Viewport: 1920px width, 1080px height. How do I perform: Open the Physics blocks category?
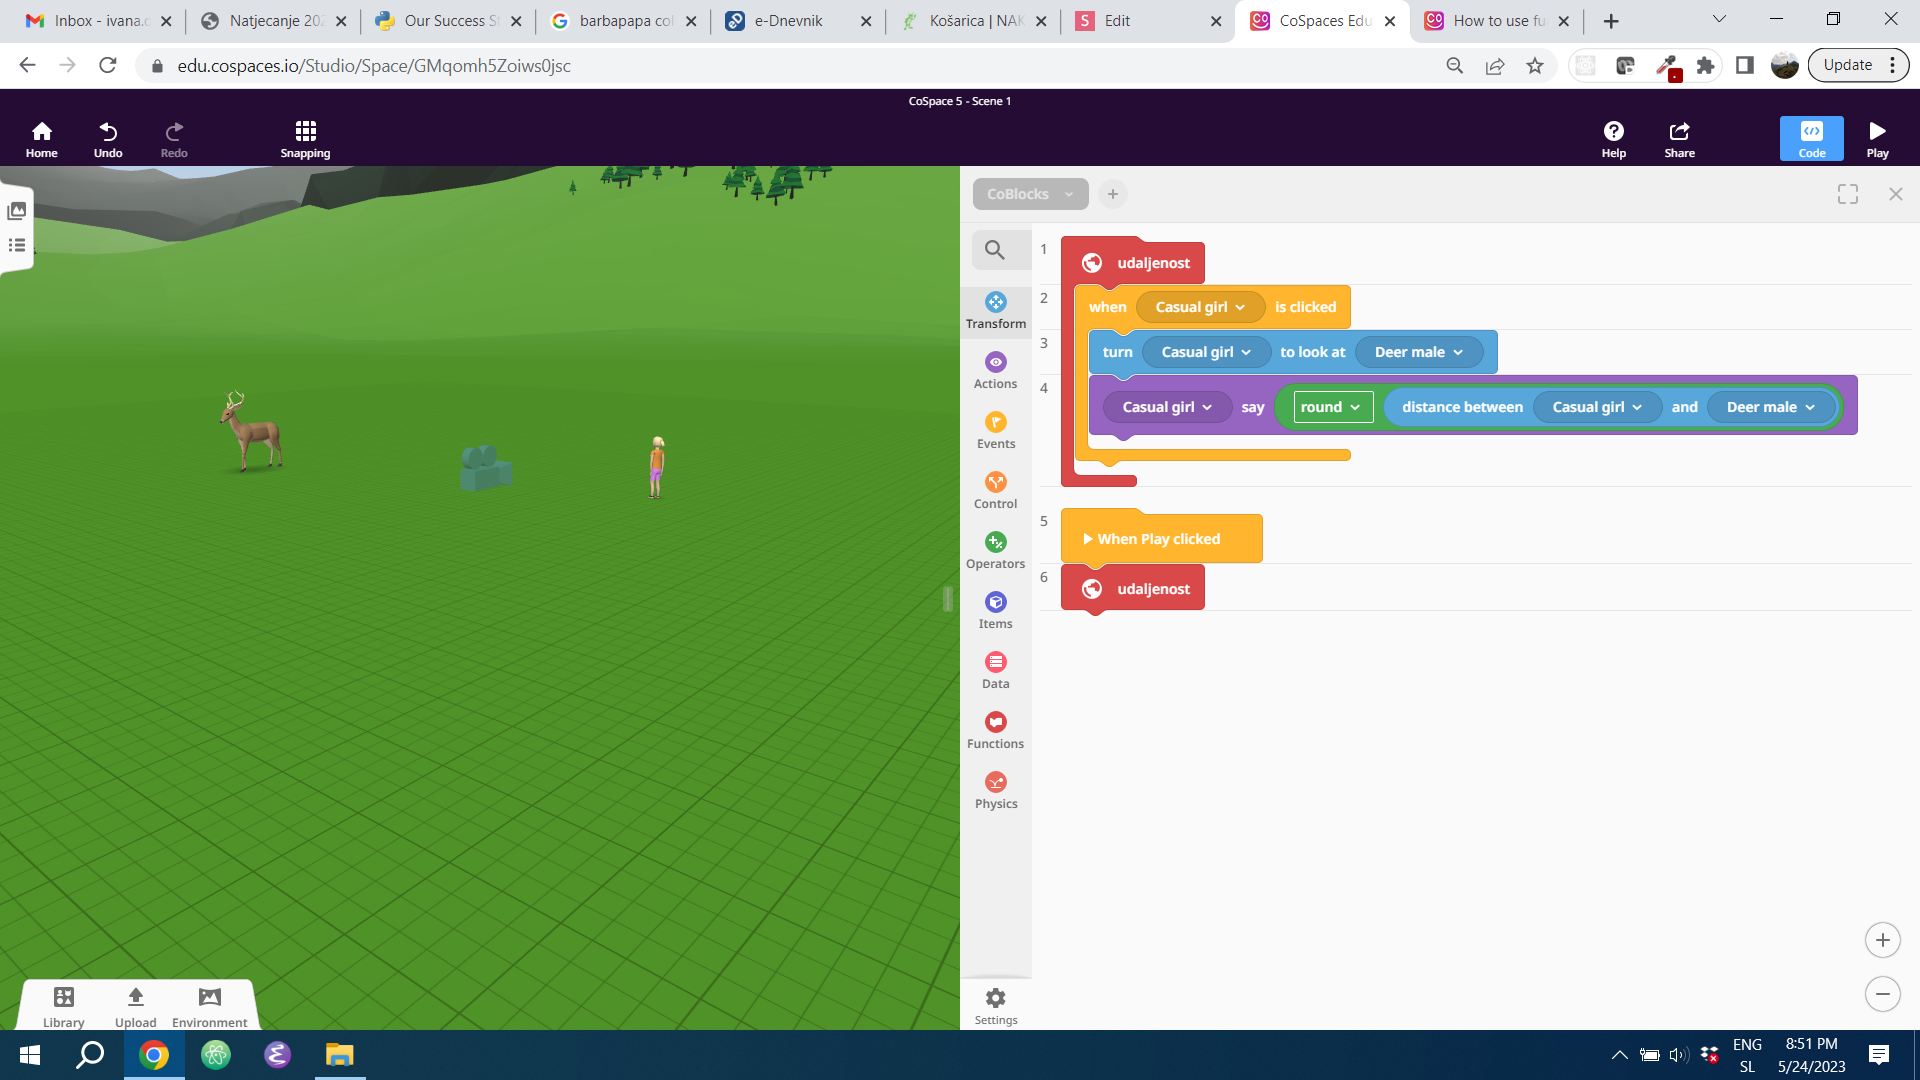pos(995,790)
